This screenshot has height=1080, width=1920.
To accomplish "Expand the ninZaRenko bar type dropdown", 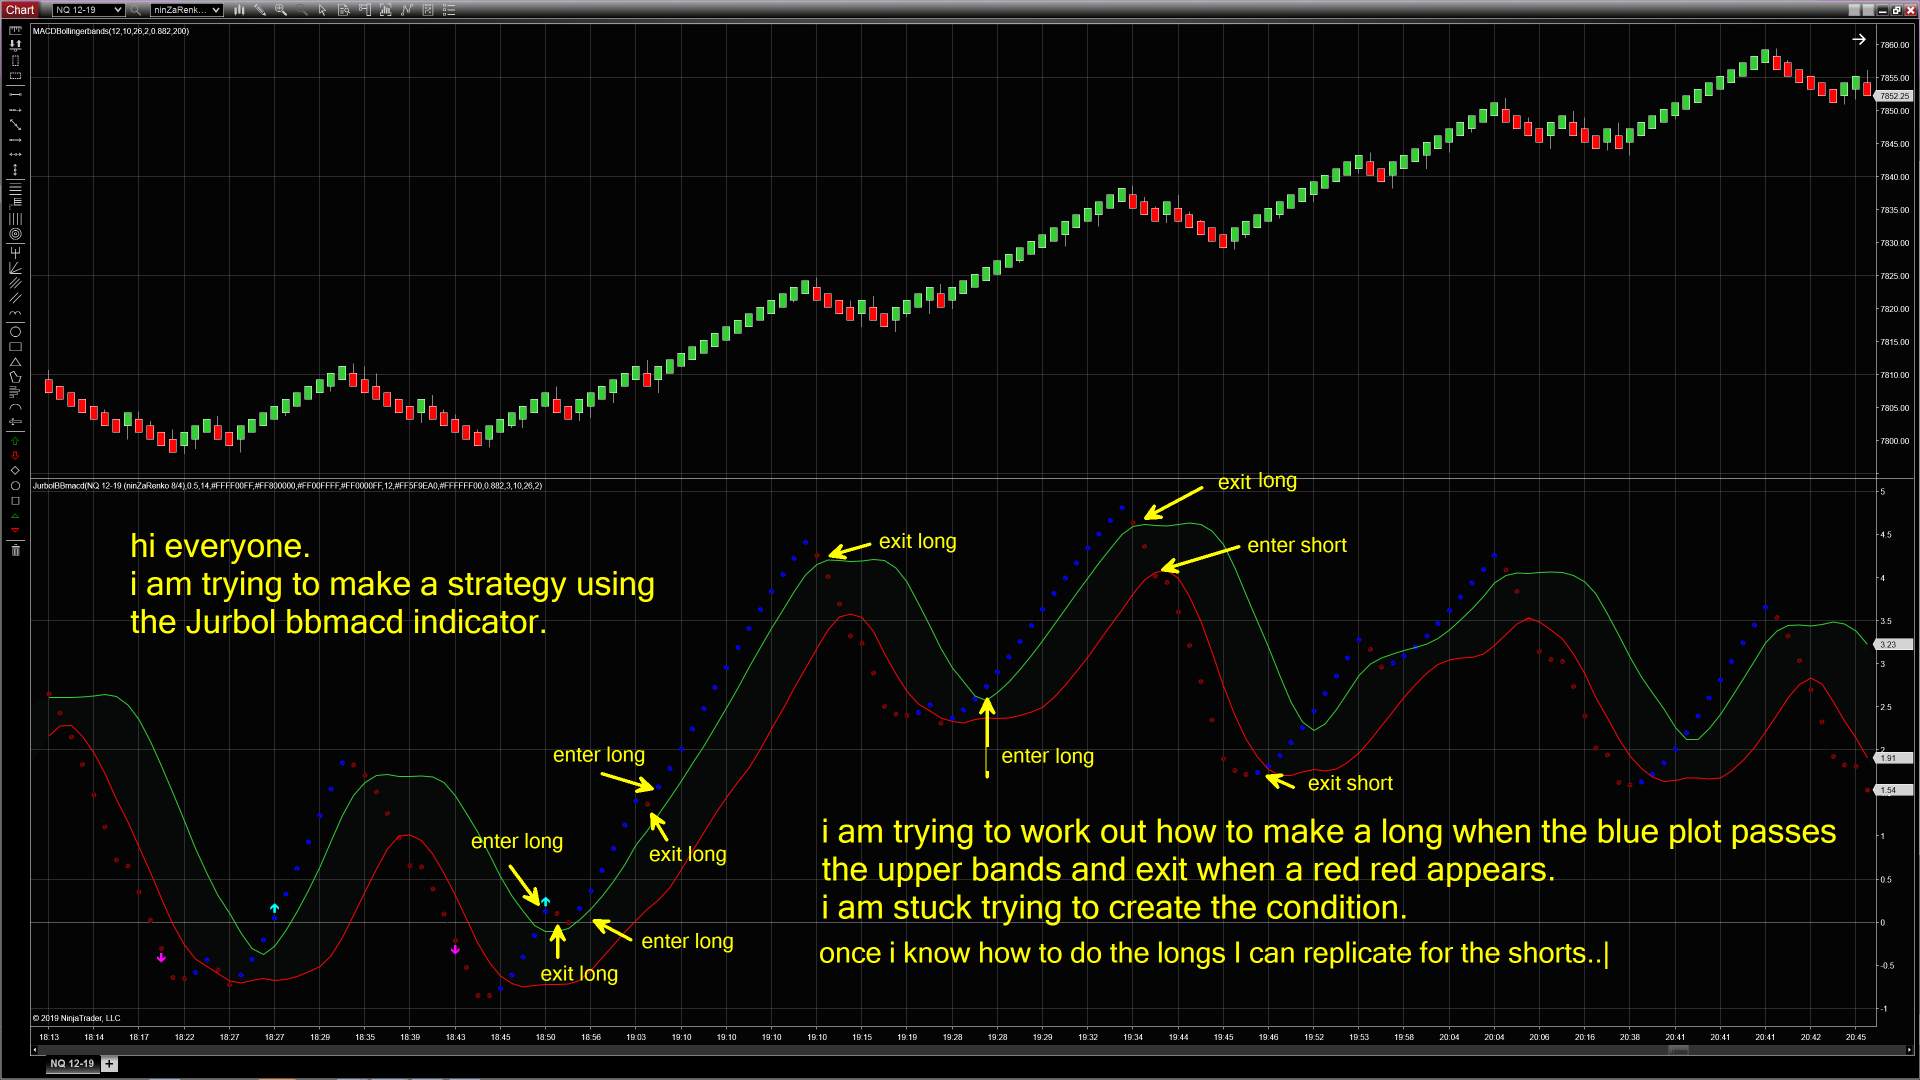I will (x=215, y=10).
